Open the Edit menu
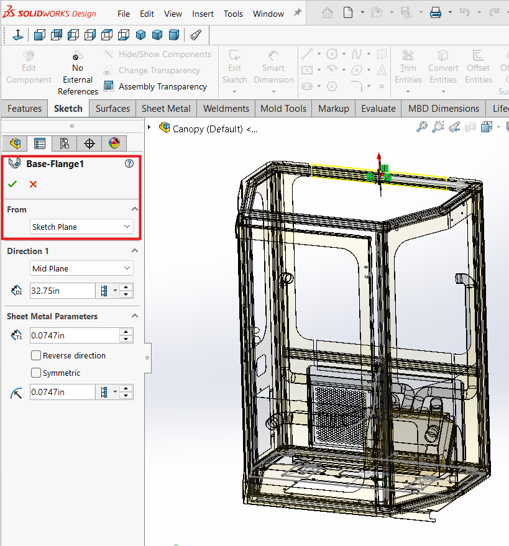This screenshot has width=509, height=546. [x=147, y=14]
